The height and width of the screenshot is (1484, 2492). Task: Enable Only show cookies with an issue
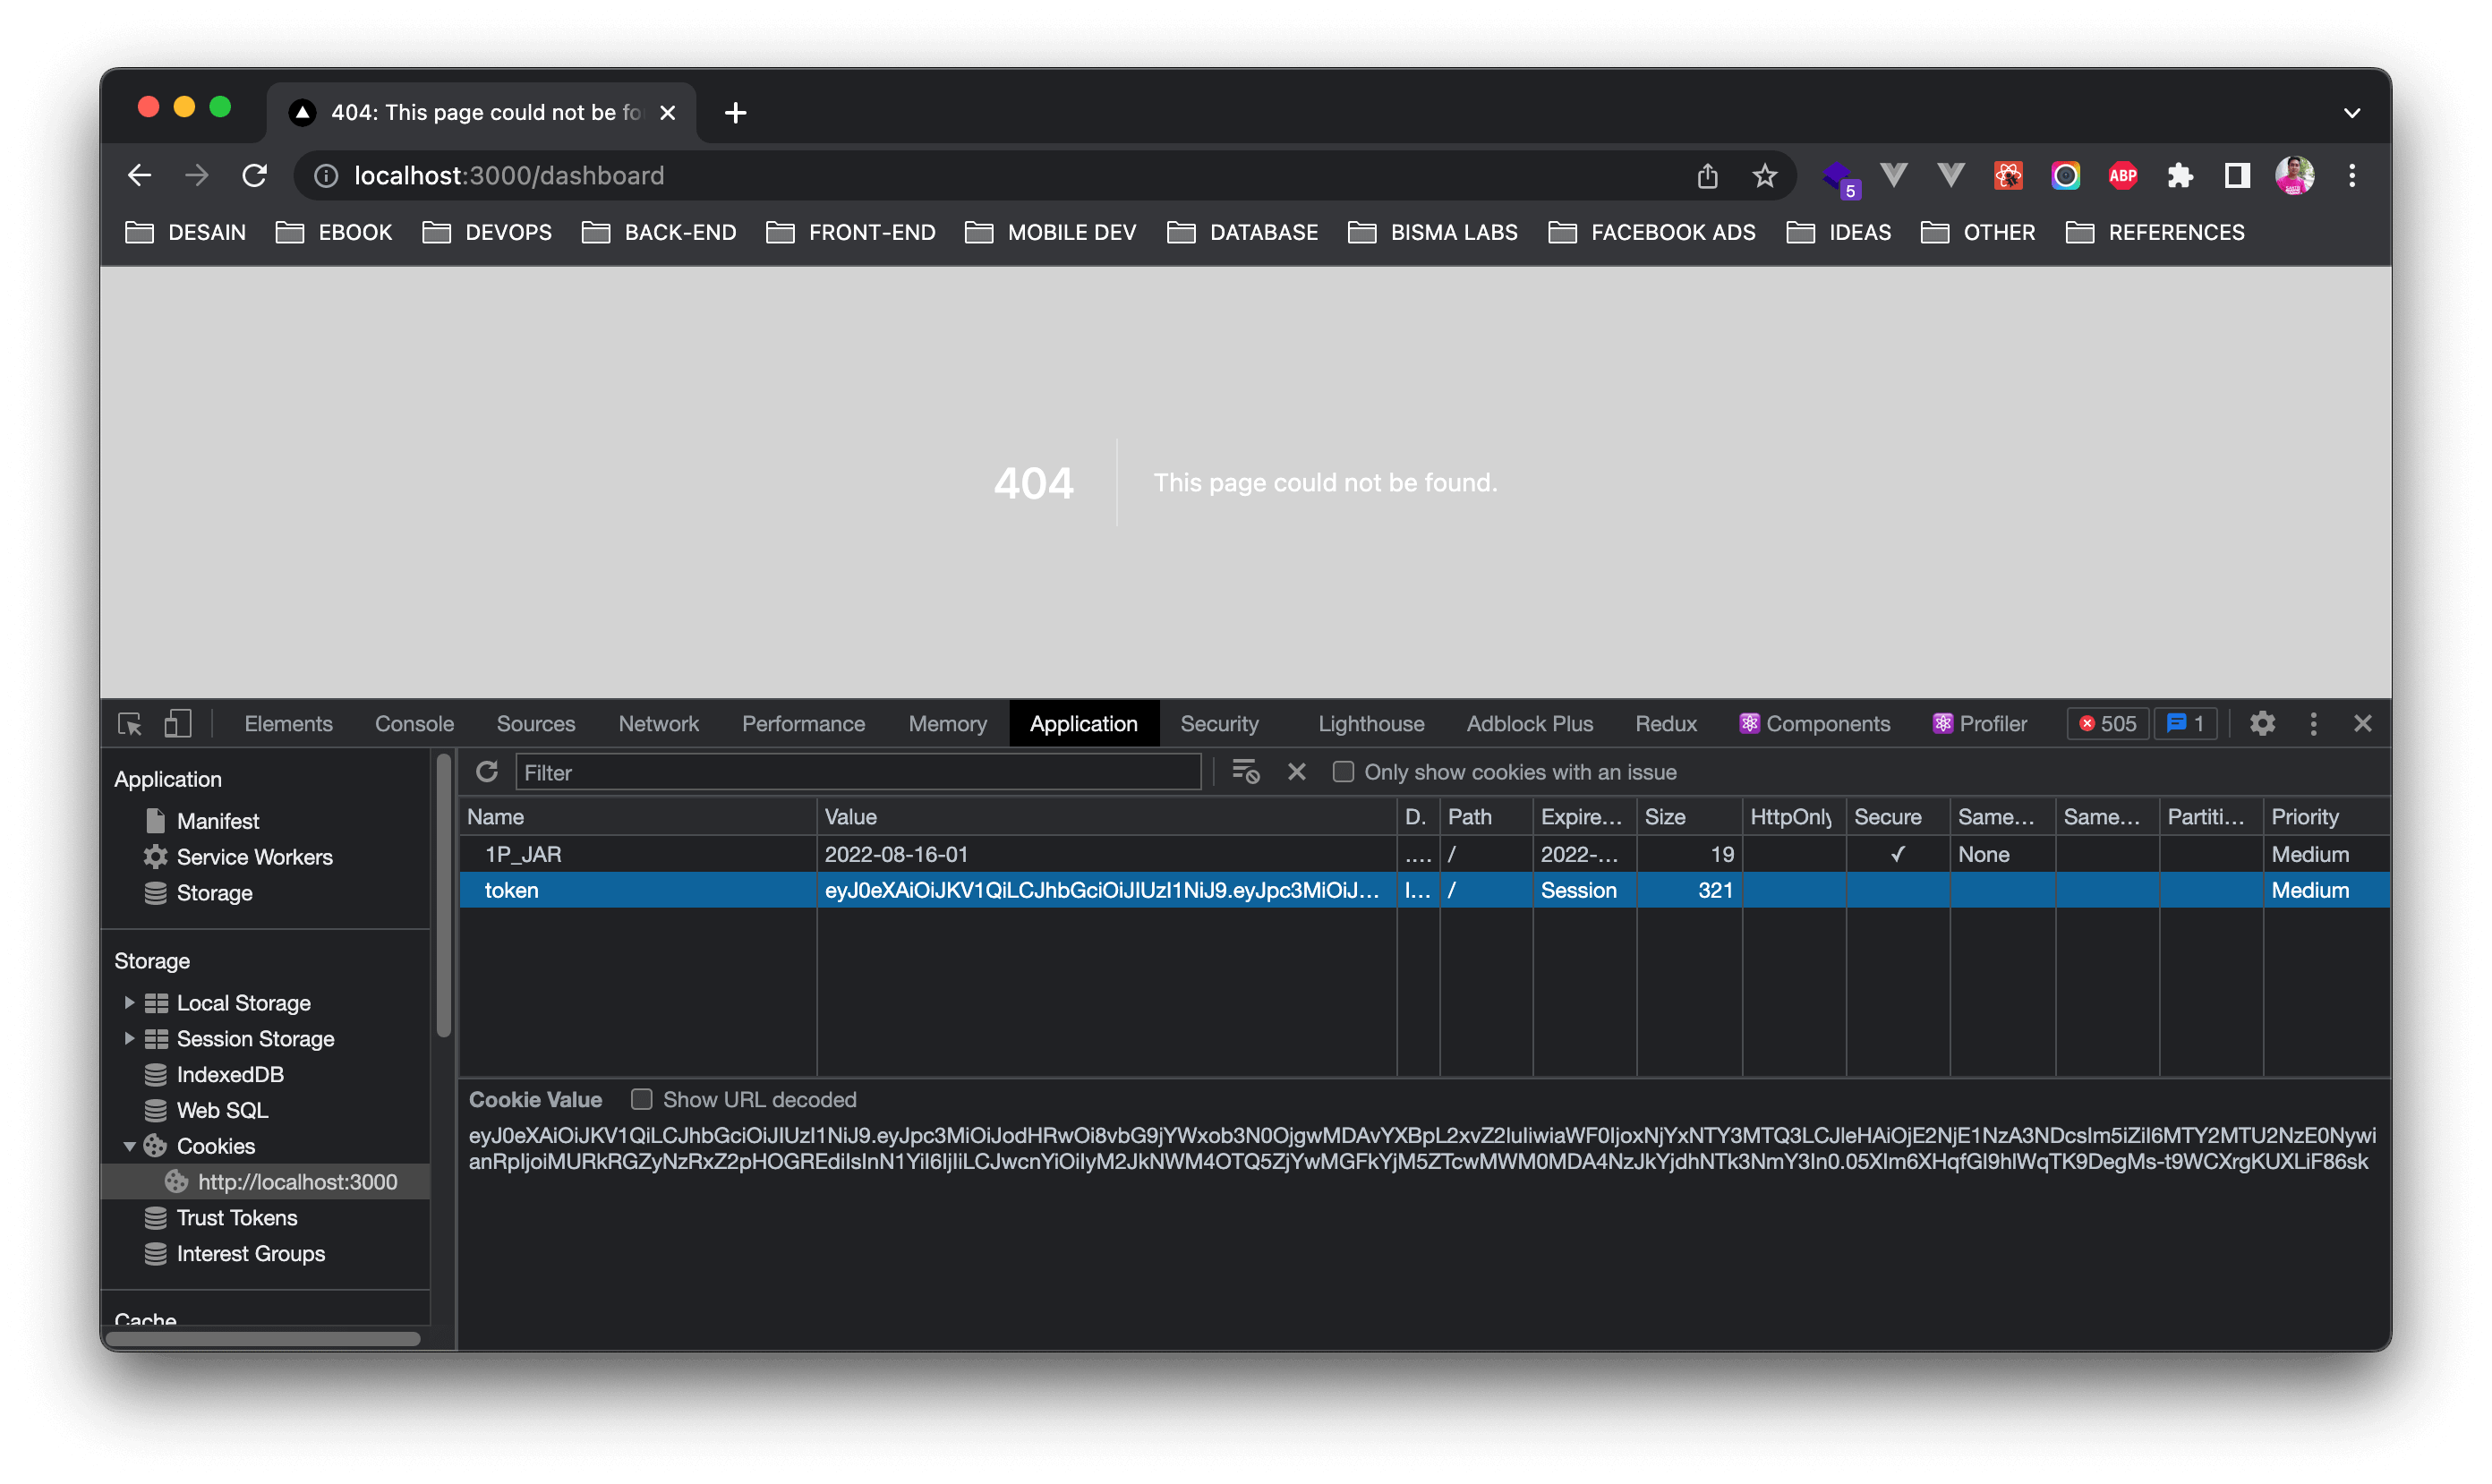click(x=1343, y=772)
